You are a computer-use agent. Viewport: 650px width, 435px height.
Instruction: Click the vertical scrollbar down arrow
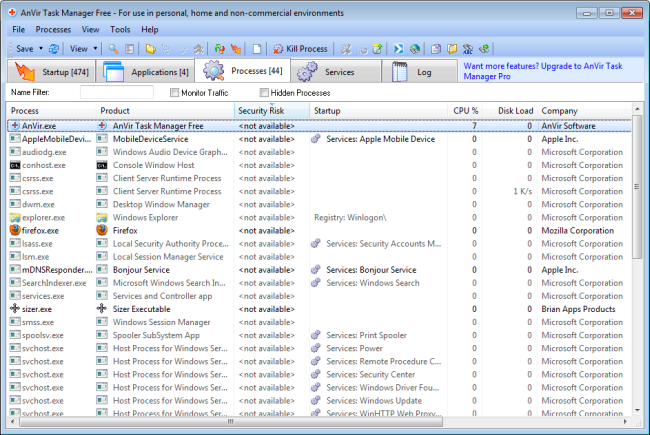pos(637,410)
